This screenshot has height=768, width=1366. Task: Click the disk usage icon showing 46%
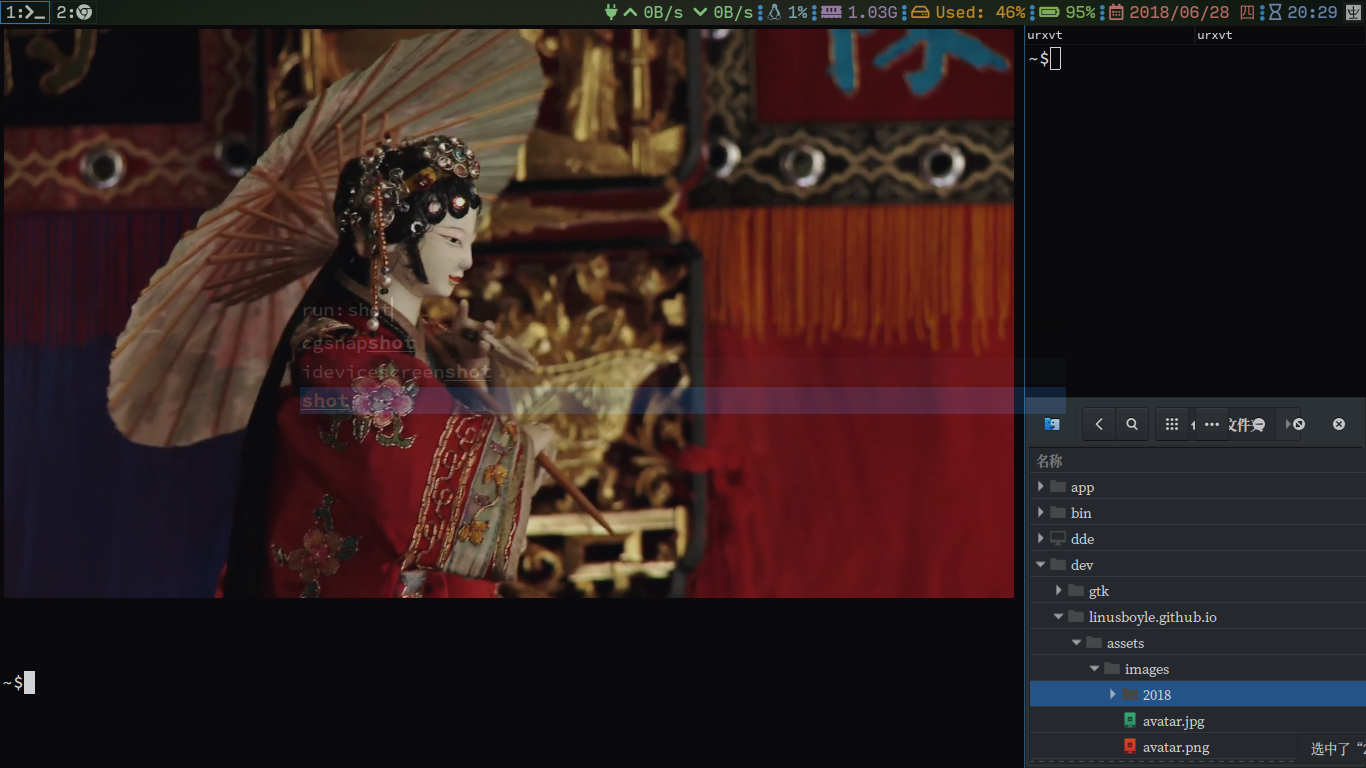coord(920,12)
